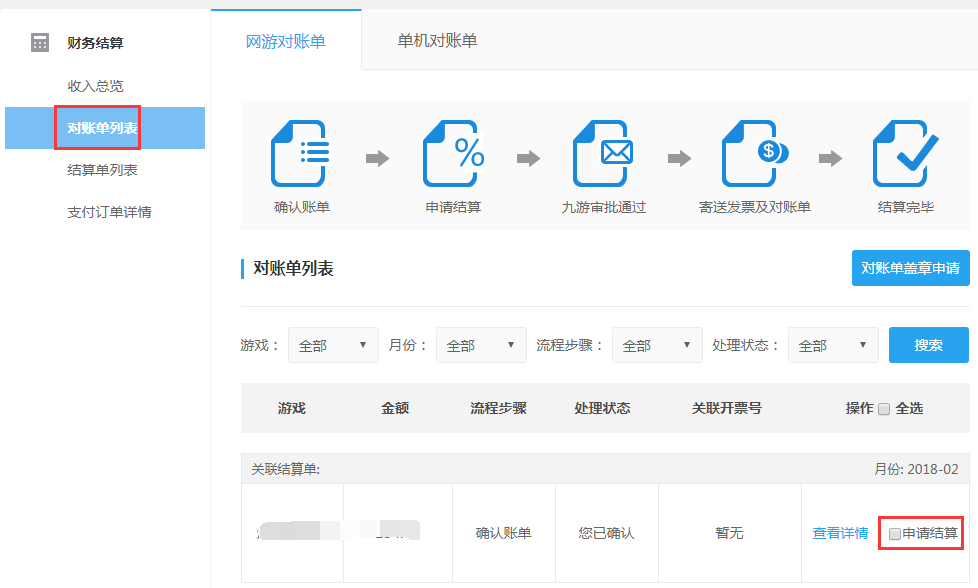
Task: Click the 财务结算 calculator icon
Action: (x=40, y=43)
